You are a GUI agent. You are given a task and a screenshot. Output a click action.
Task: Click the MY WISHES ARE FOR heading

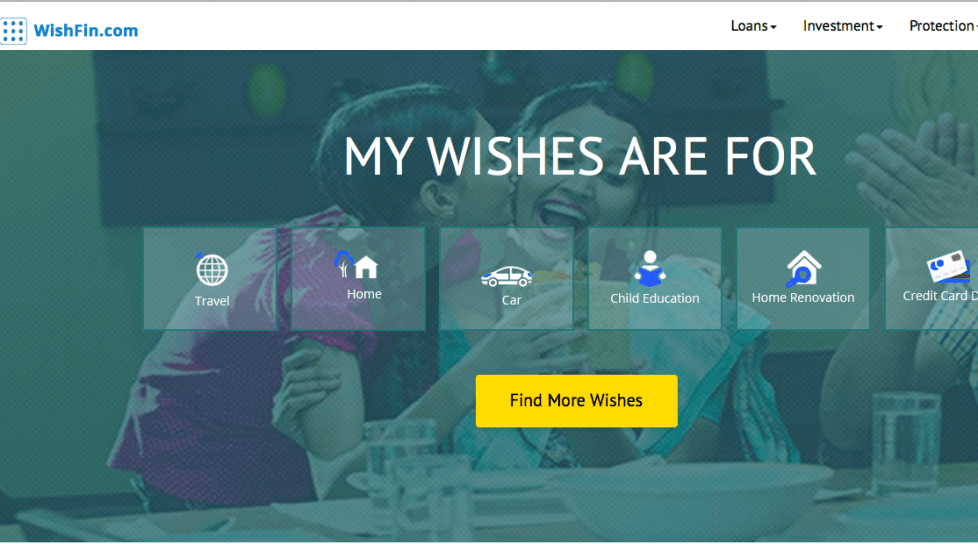(580, 157)
